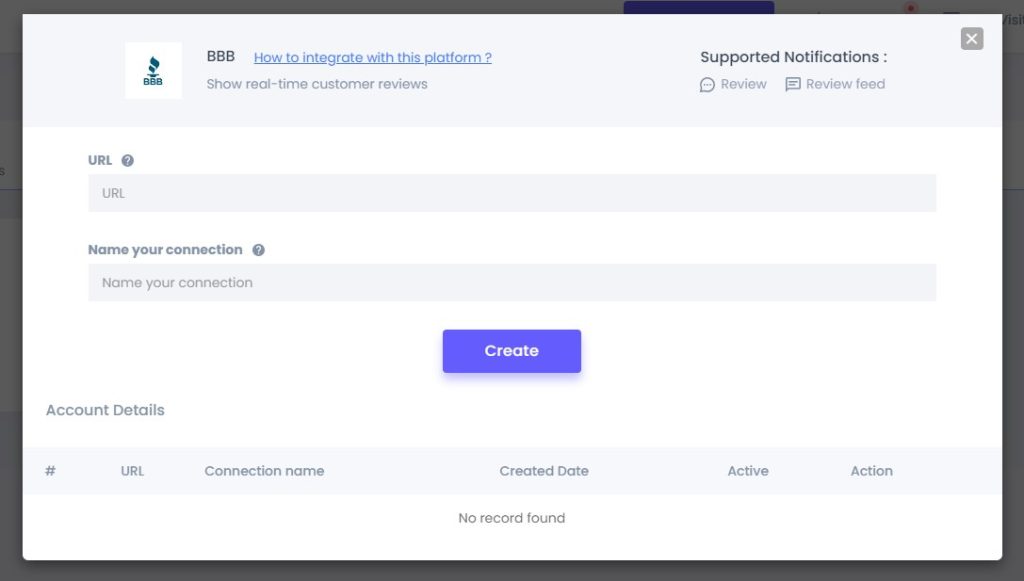Click the 'BBB' platform title
The height and width of the screenshot is (581, 1024).
coord(221,57)
